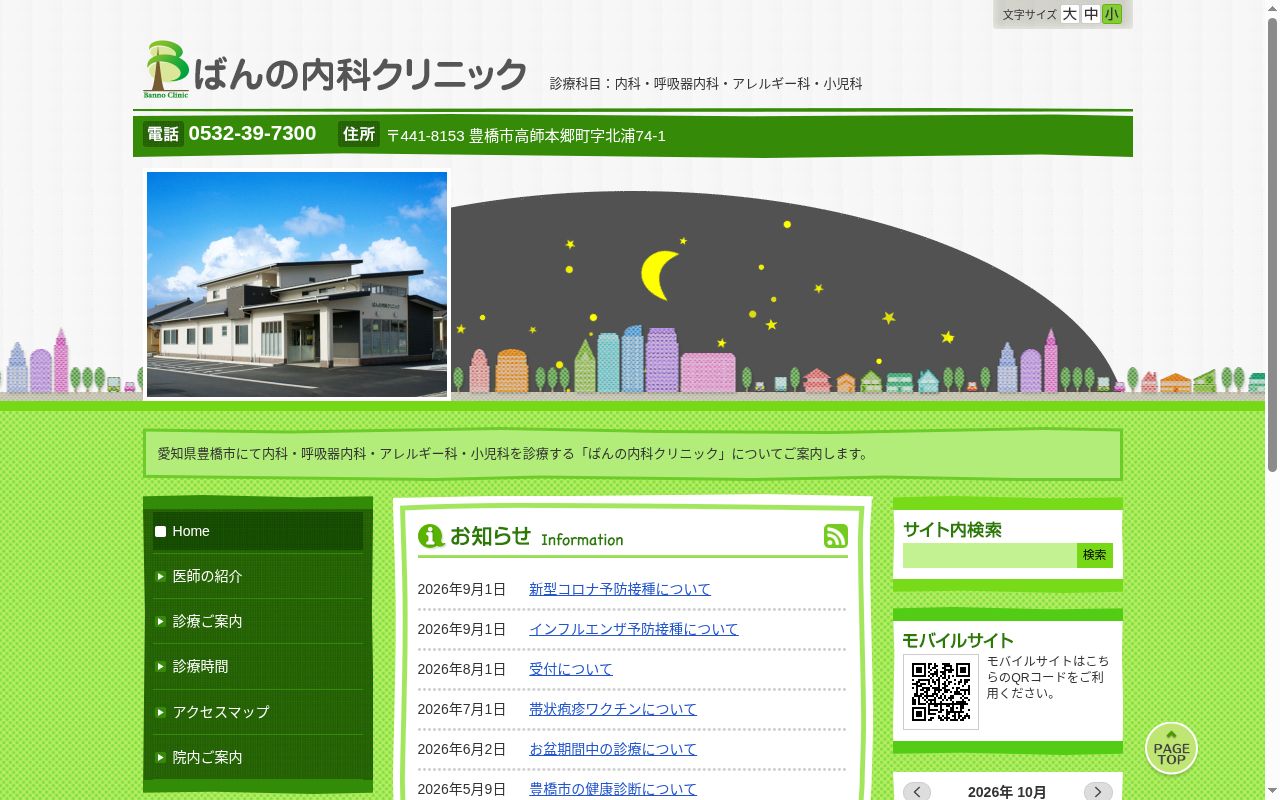Click the 住所 label badge

pyautogui.click(x=359, y=134)
